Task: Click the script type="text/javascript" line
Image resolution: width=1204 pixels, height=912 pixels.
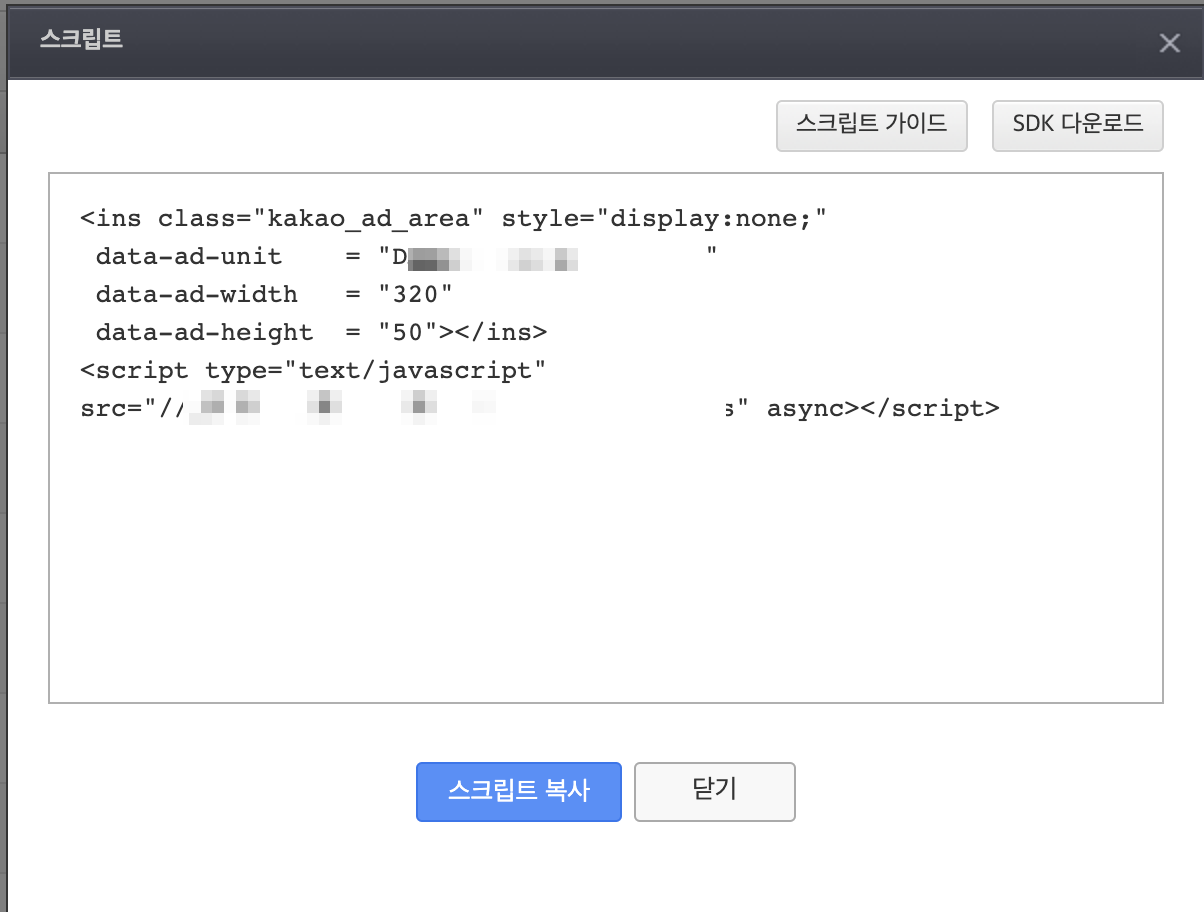Action: (x=314, y=370)
